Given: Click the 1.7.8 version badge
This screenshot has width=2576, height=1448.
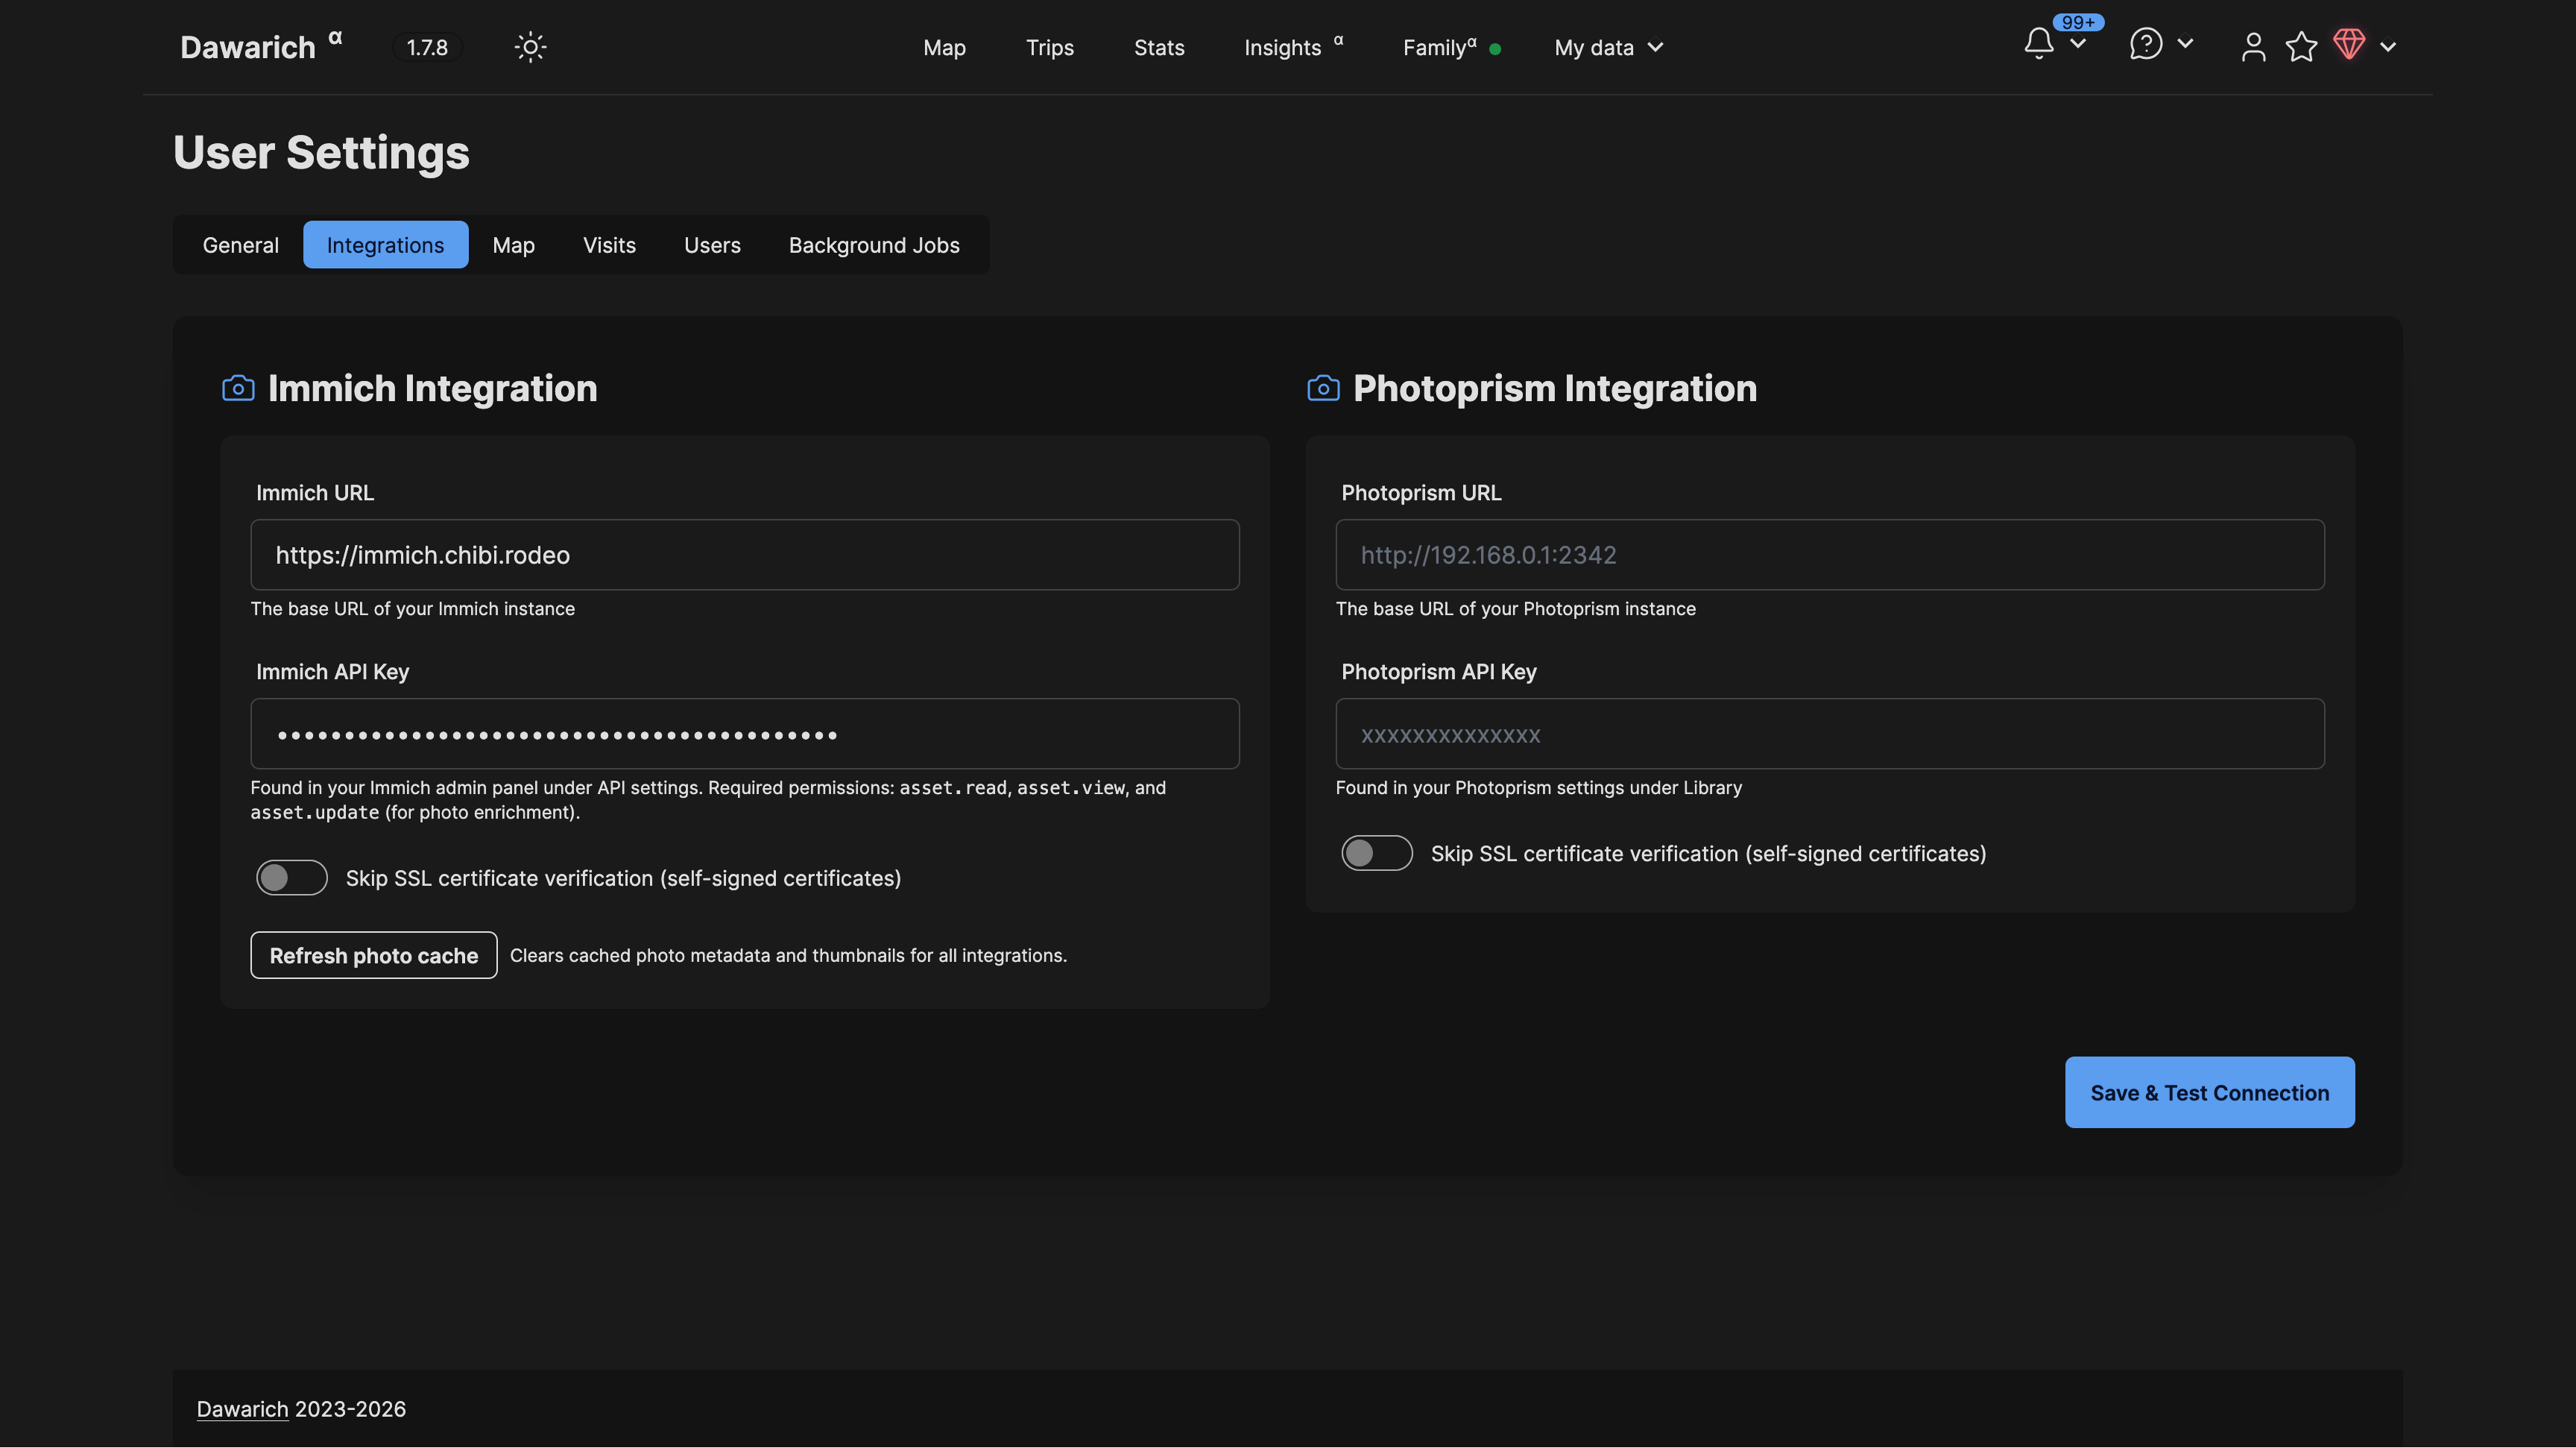Looking at the screenshot, I should pos(427,47).
